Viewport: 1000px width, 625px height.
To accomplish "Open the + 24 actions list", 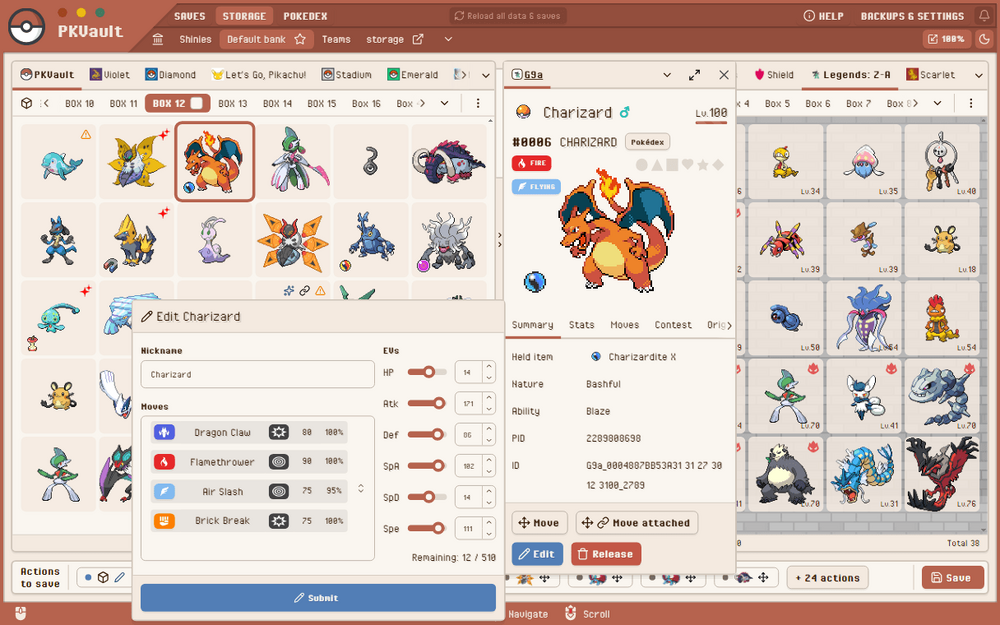I will pos(827,578).
